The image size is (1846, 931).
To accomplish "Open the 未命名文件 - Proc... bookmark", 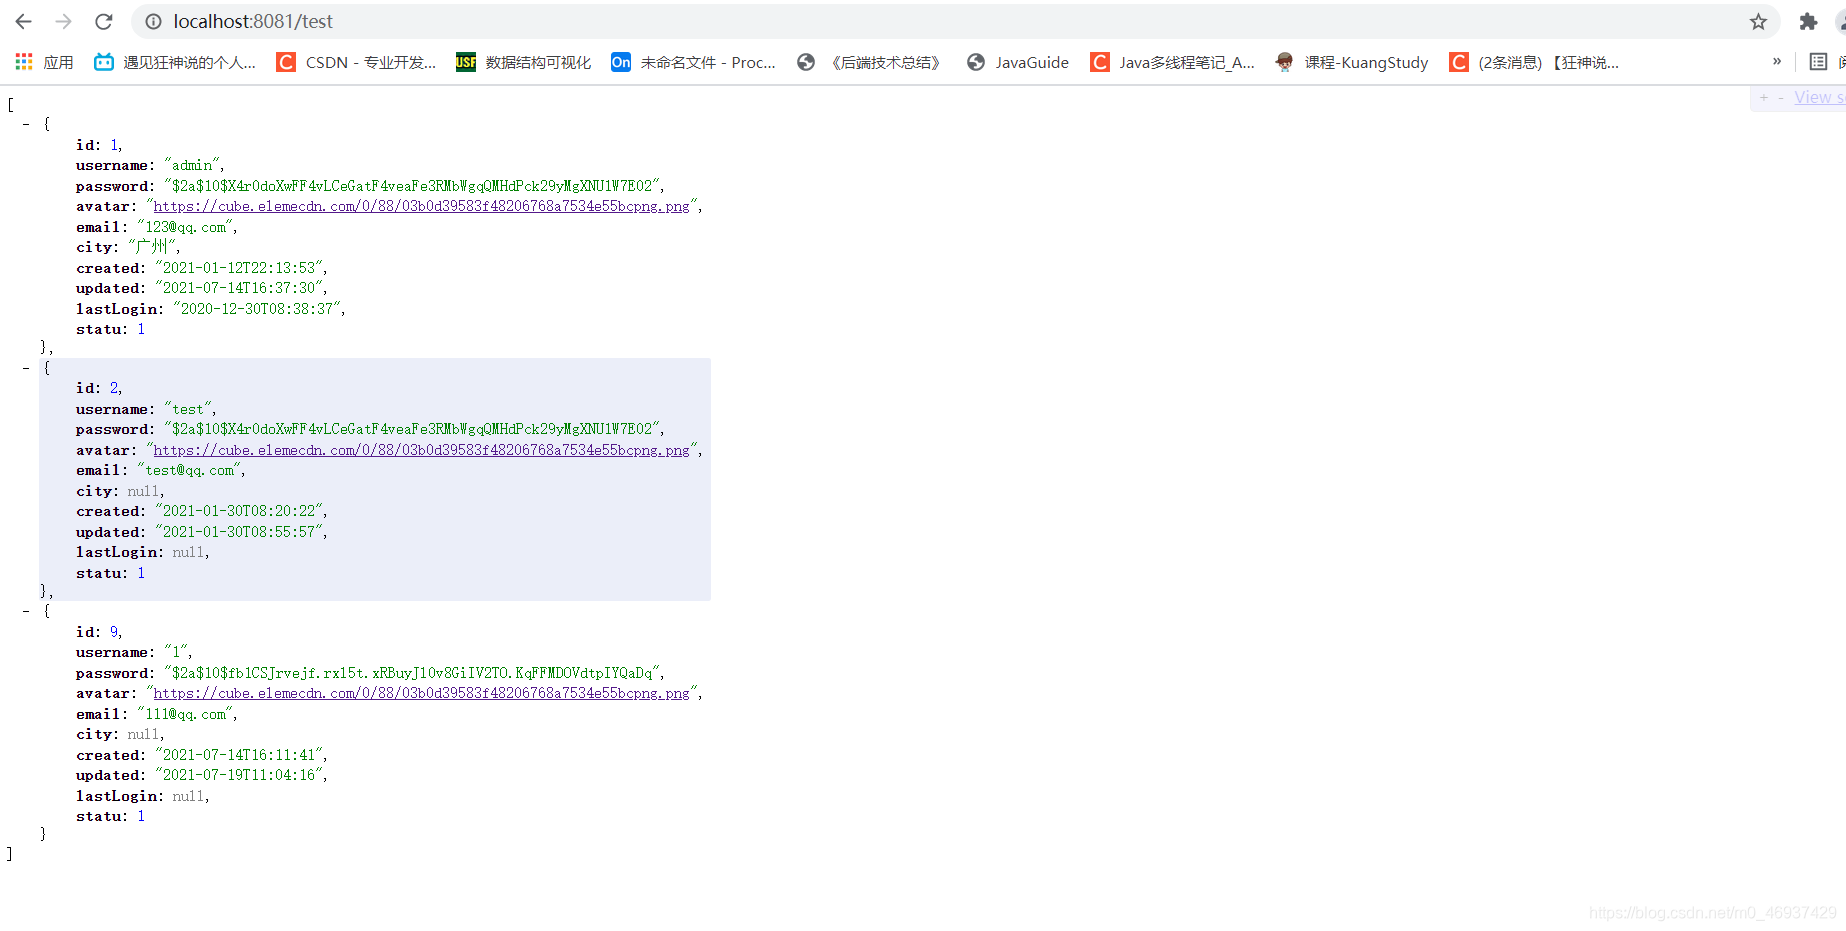I will (693, 62).
